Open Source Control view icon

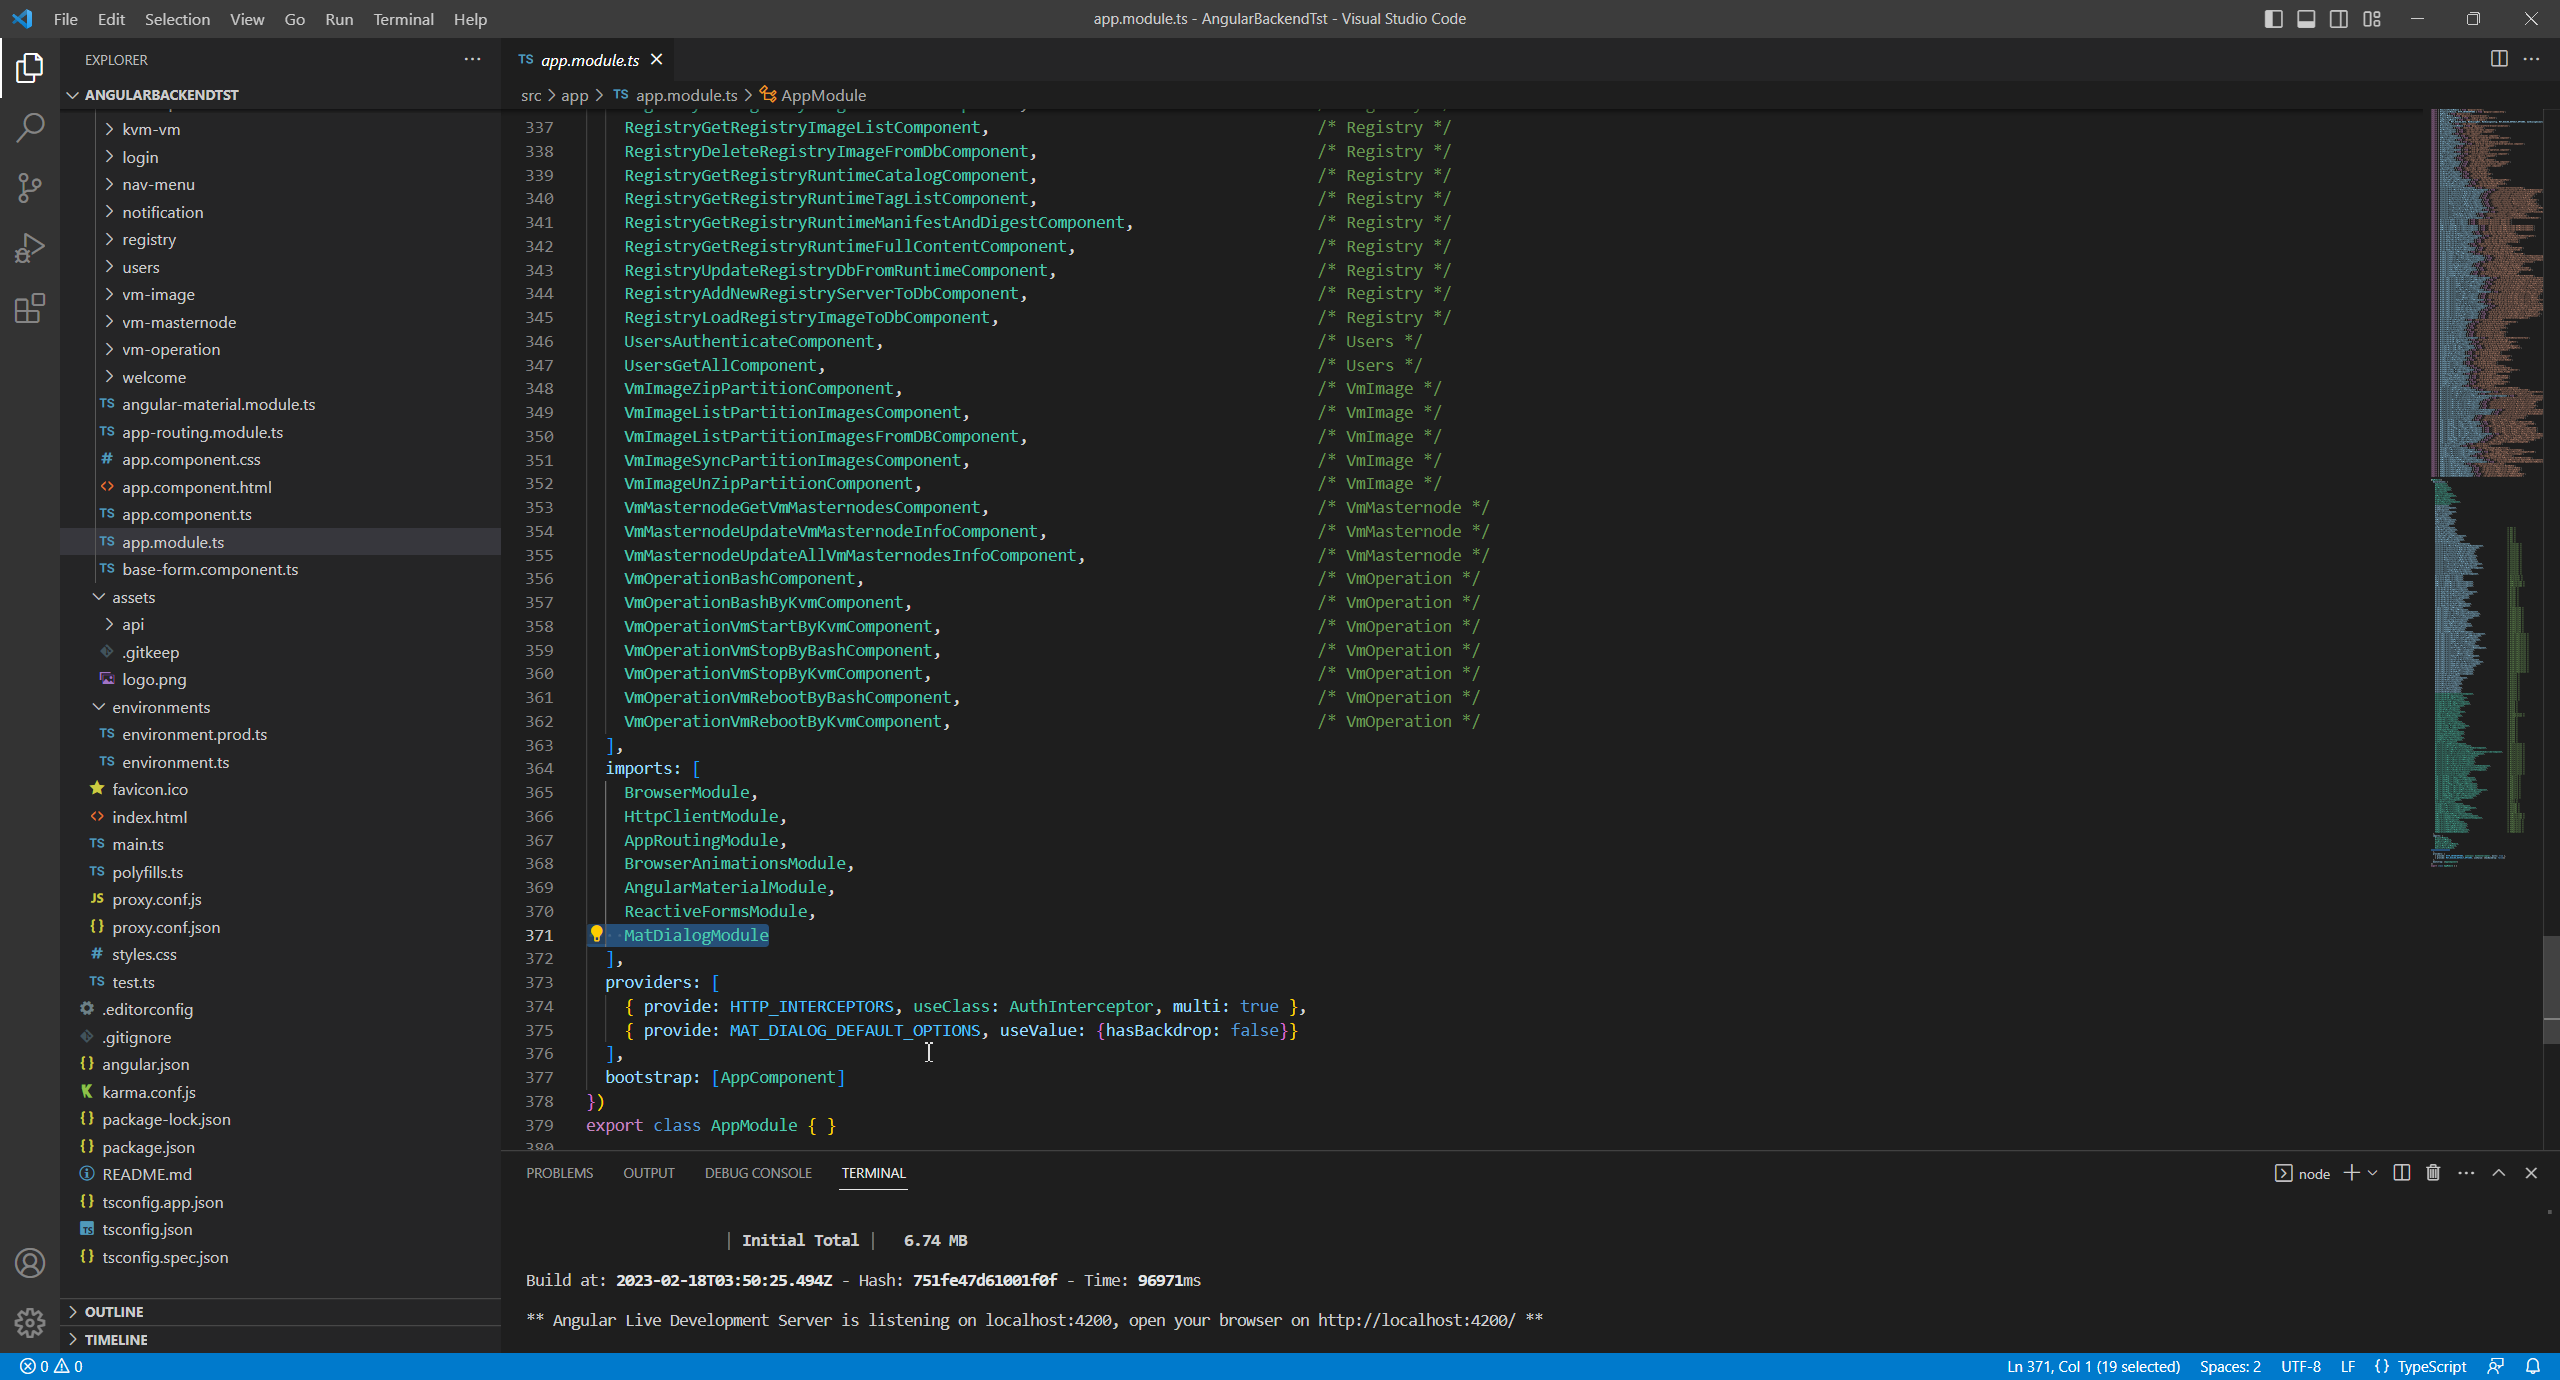point(30,188)
